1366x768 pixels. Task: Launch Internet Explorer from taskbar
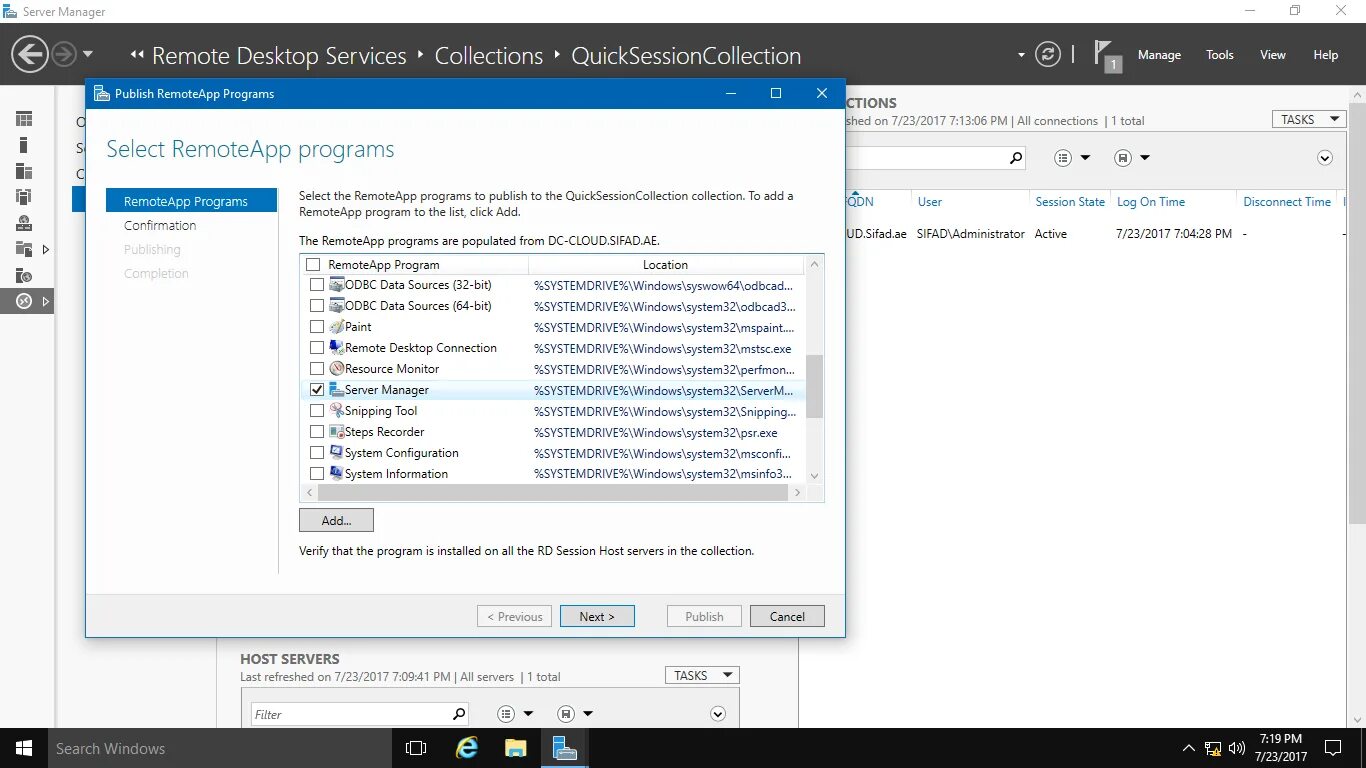[467, 748]
